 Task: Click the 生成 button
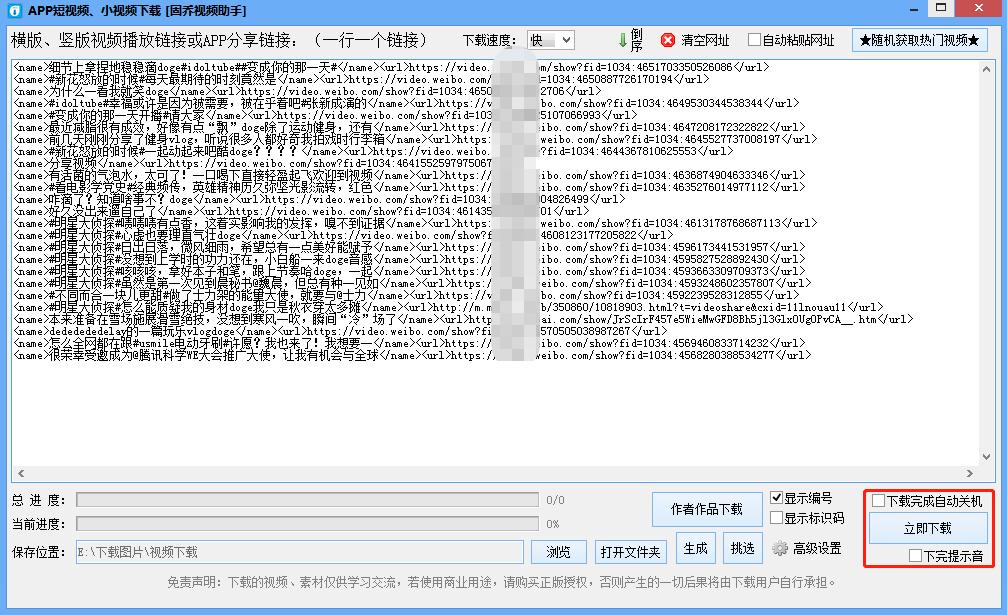tap(695, 548)
